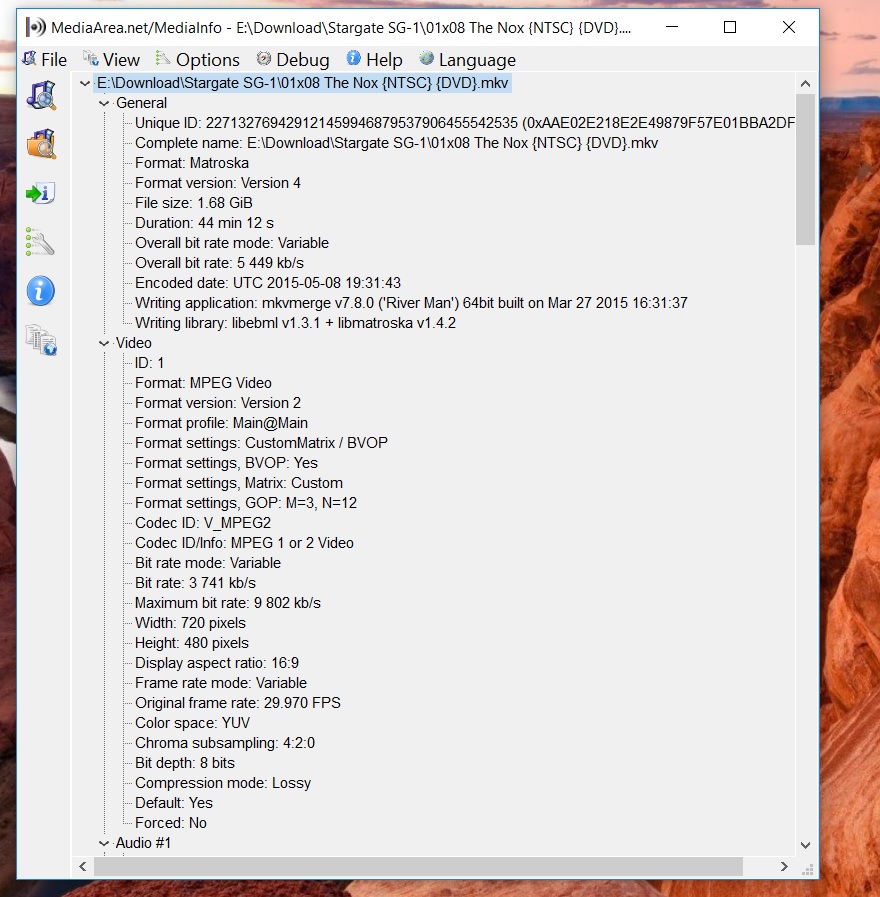Collapse the General section
The image size is (880, 897).
[104, 104]
